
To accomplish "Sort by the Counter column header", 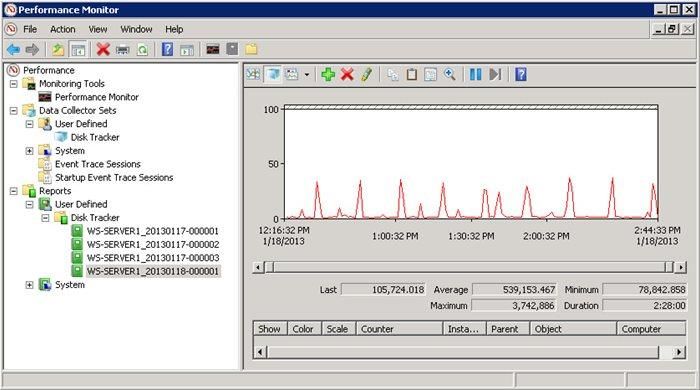I will click(399, 329).
